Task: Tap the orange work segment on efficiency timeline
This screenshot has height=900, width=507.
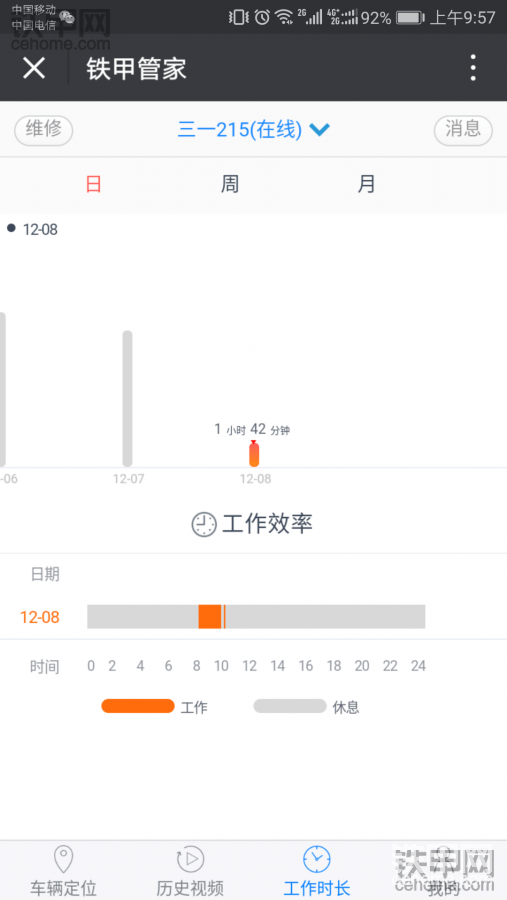Action: [x=210, y=616]
